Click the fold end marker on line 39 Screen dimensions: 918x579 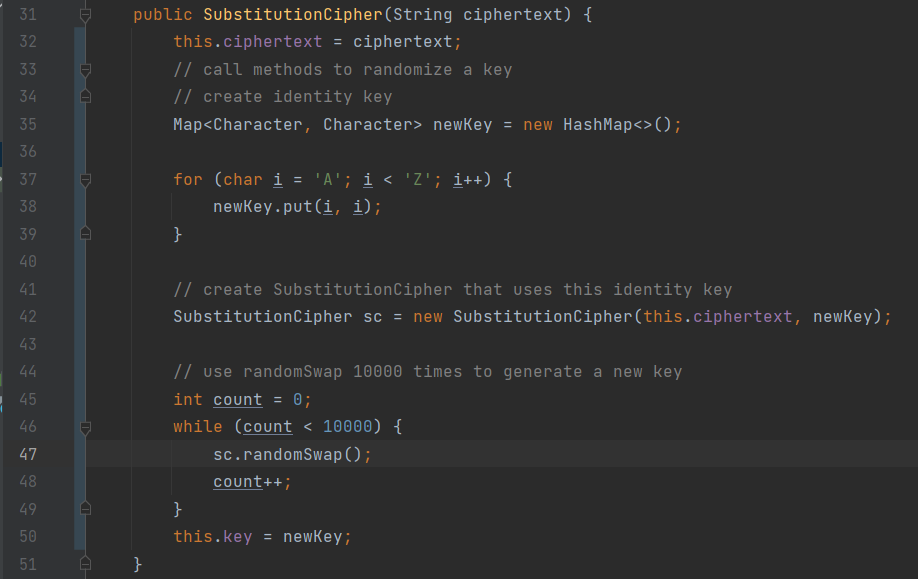(85, 234)
